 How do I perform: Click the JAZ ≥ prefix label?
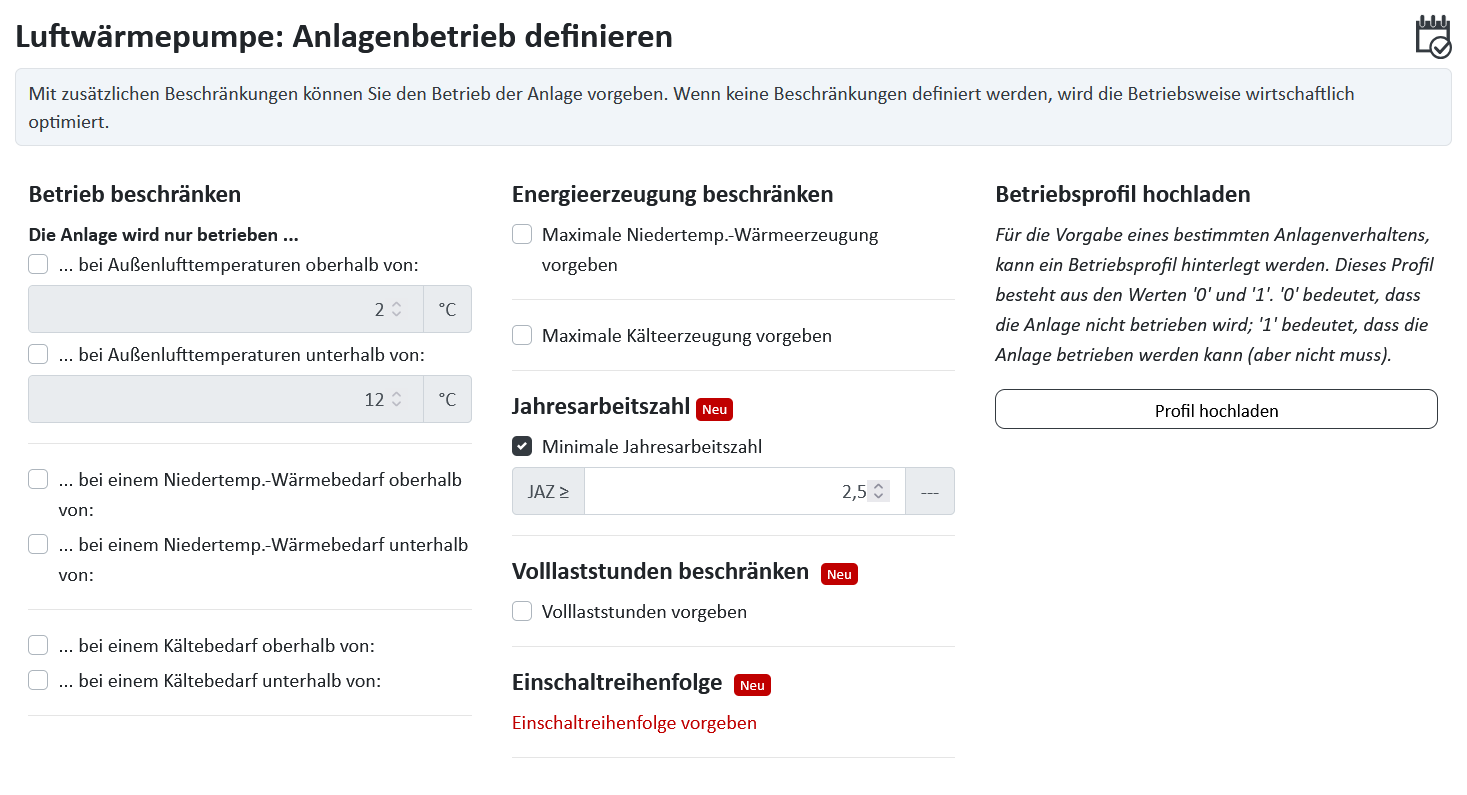point(548,491)
